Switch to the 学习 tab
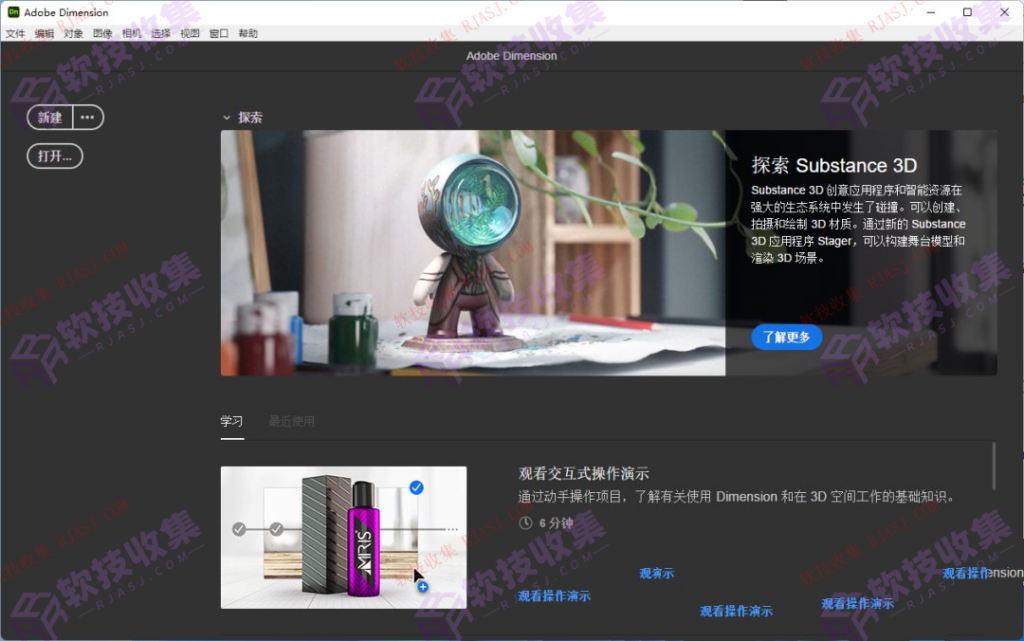Screen dimensions: 1024x641 coord(231,420)
